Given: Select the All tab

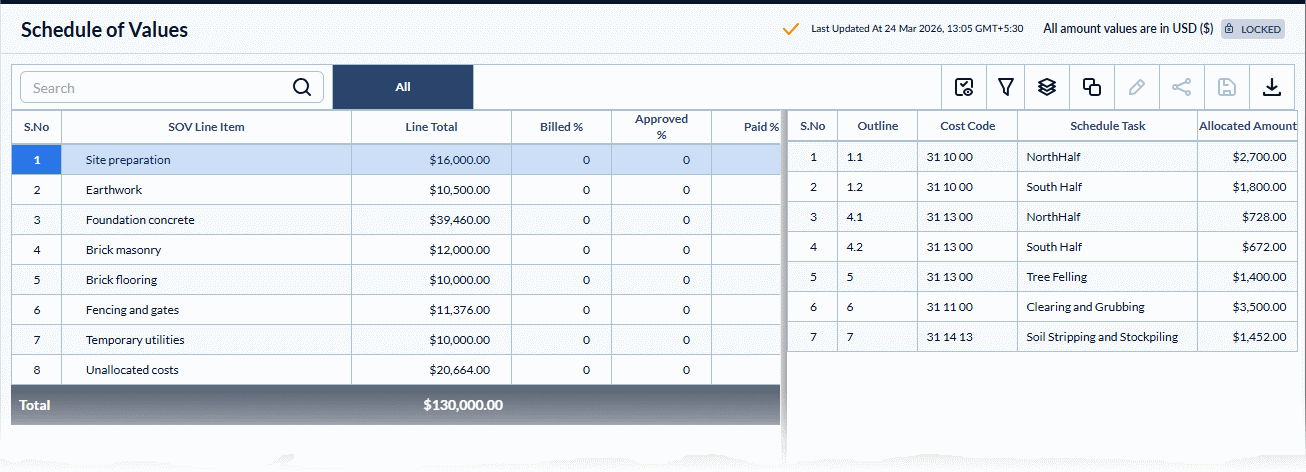Looking at the screenshot, I should pyautogui.click(x=402, y=87).
